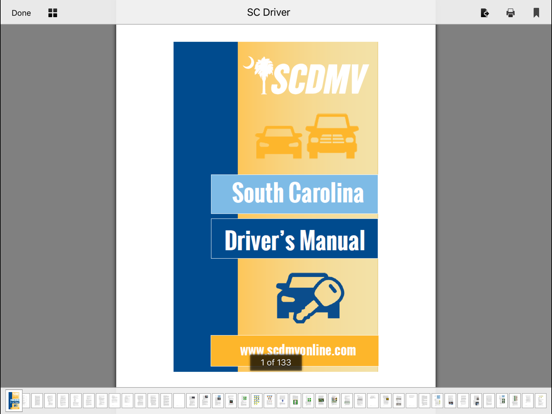
Task: Jump to the last thumbnail in the page strip
Action: (540, 401)
